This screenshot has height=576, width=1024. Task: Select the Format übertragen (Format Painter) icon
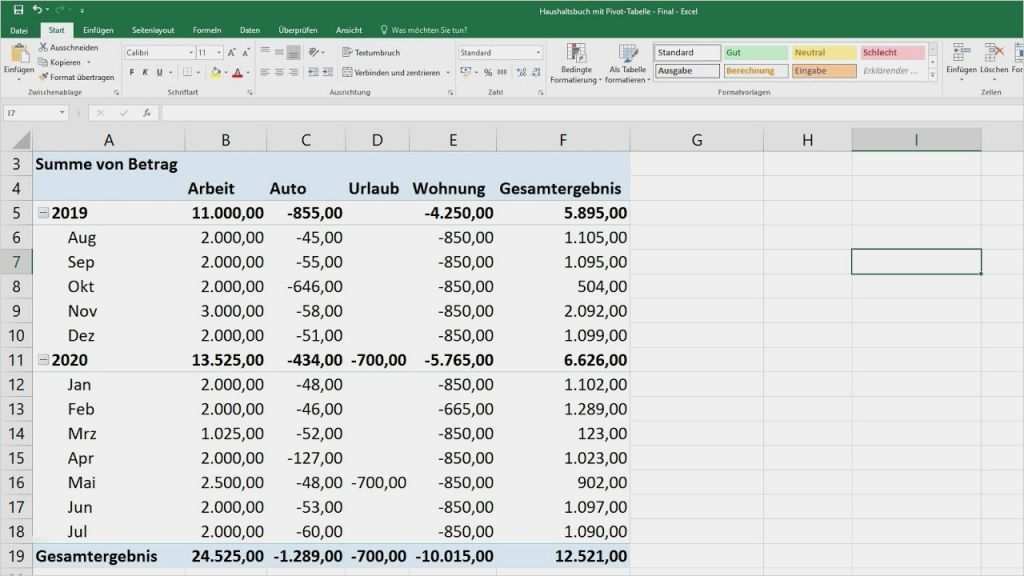pyautogui.click(x=44, y=76)
